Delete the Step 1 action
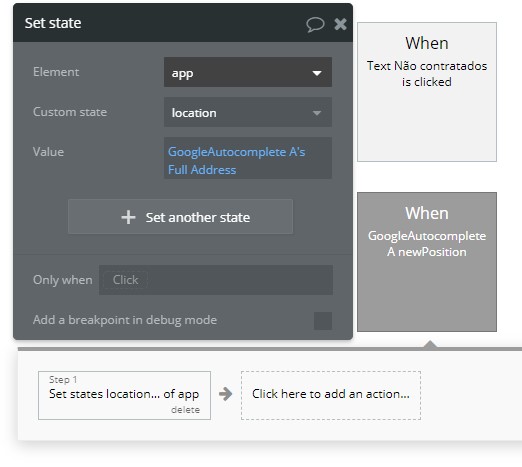 pos(185,410)
